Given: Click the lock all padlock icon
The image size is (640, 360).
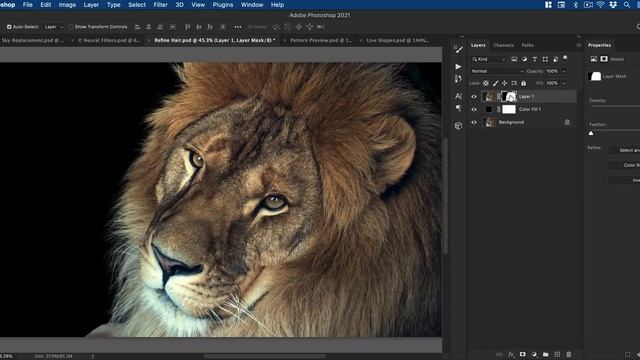Looking at the screenshot, I should point(524,83).
